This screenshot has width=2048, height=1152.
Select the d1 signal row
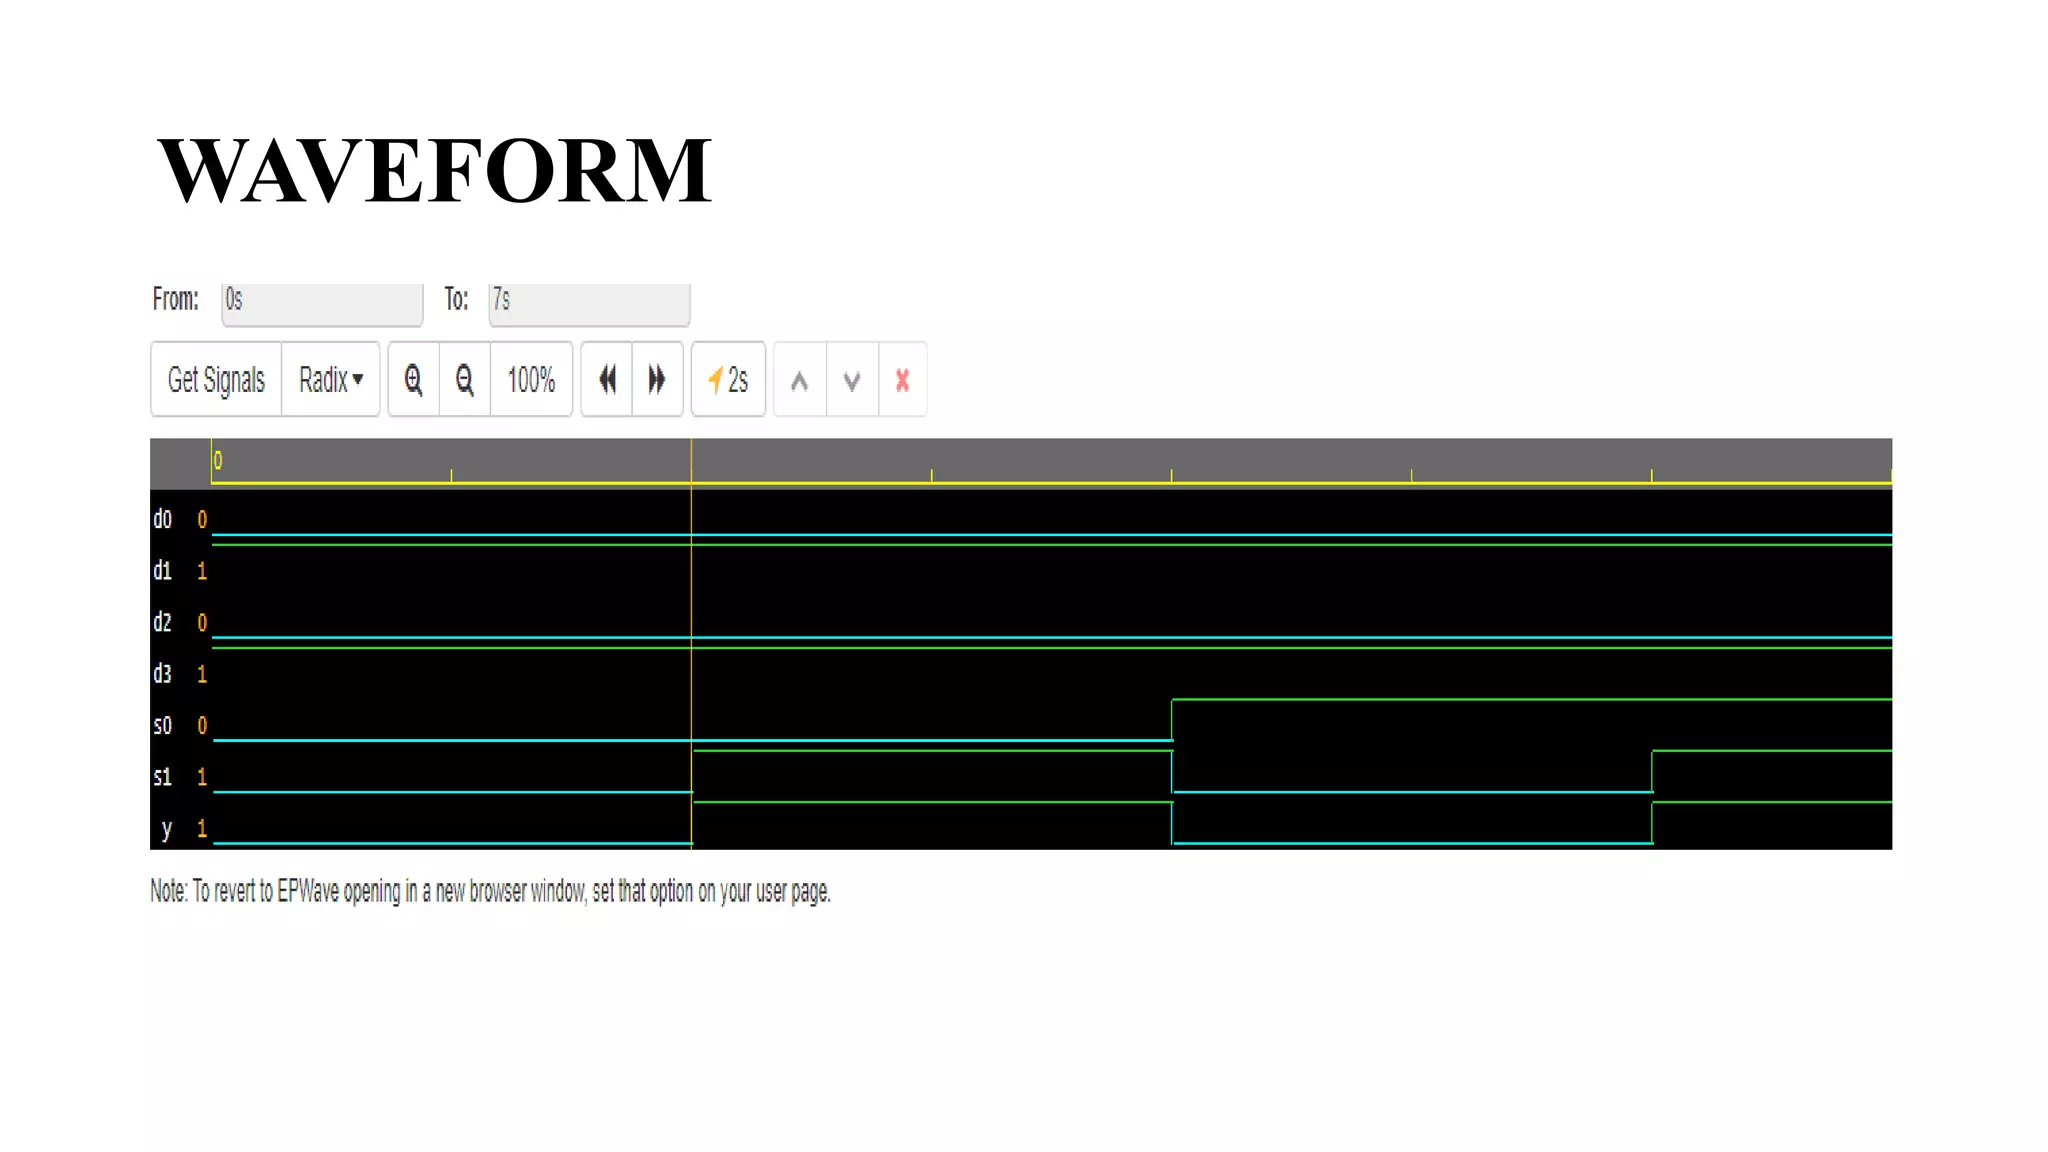point(1021,571)
